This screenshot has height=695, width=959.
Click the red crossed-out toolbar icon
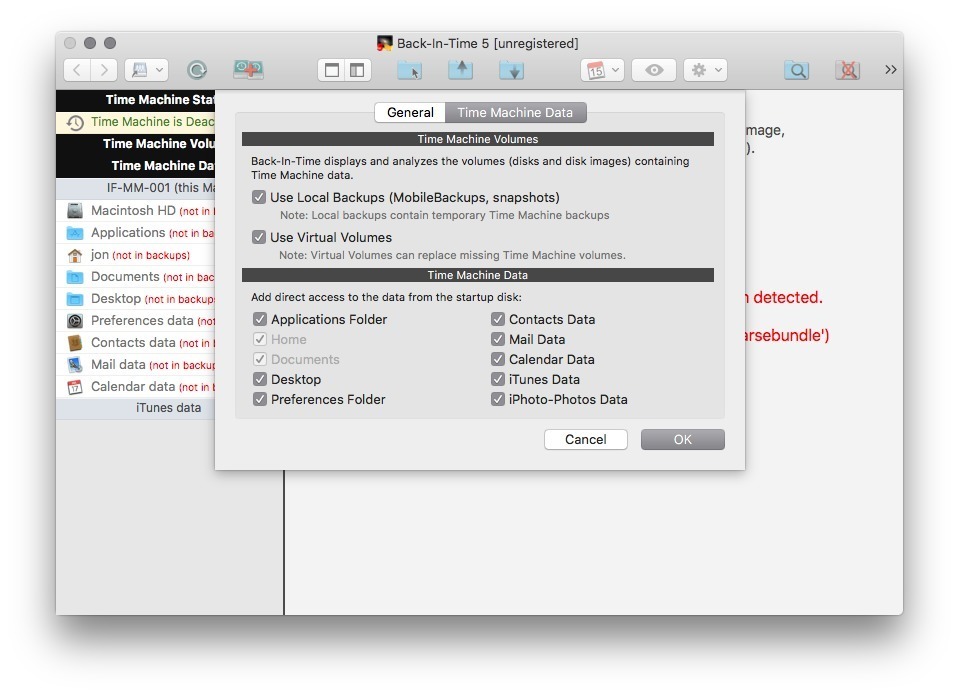click(847, 70)
